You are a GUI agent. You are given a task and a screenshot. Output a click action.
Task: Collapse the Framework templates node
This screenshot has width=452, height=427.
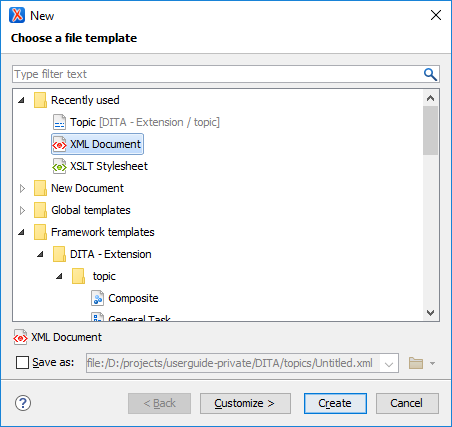tap(22, 232)
